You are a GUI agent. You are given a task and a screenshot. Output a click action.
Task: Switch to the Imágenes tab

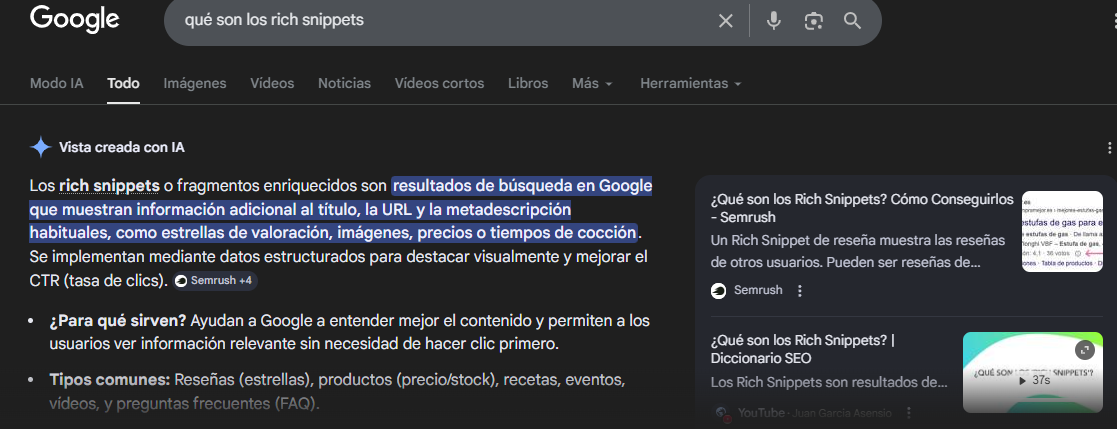tap(195, 83)
